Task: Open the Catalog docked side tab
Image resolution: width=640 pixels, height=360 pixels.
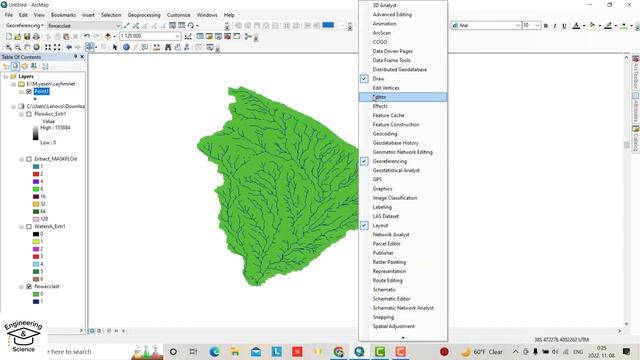Action: 636,139
